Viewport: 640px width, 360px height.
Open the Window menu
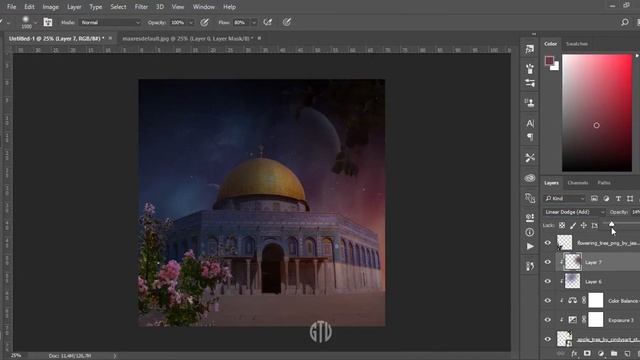coord(204,7)
